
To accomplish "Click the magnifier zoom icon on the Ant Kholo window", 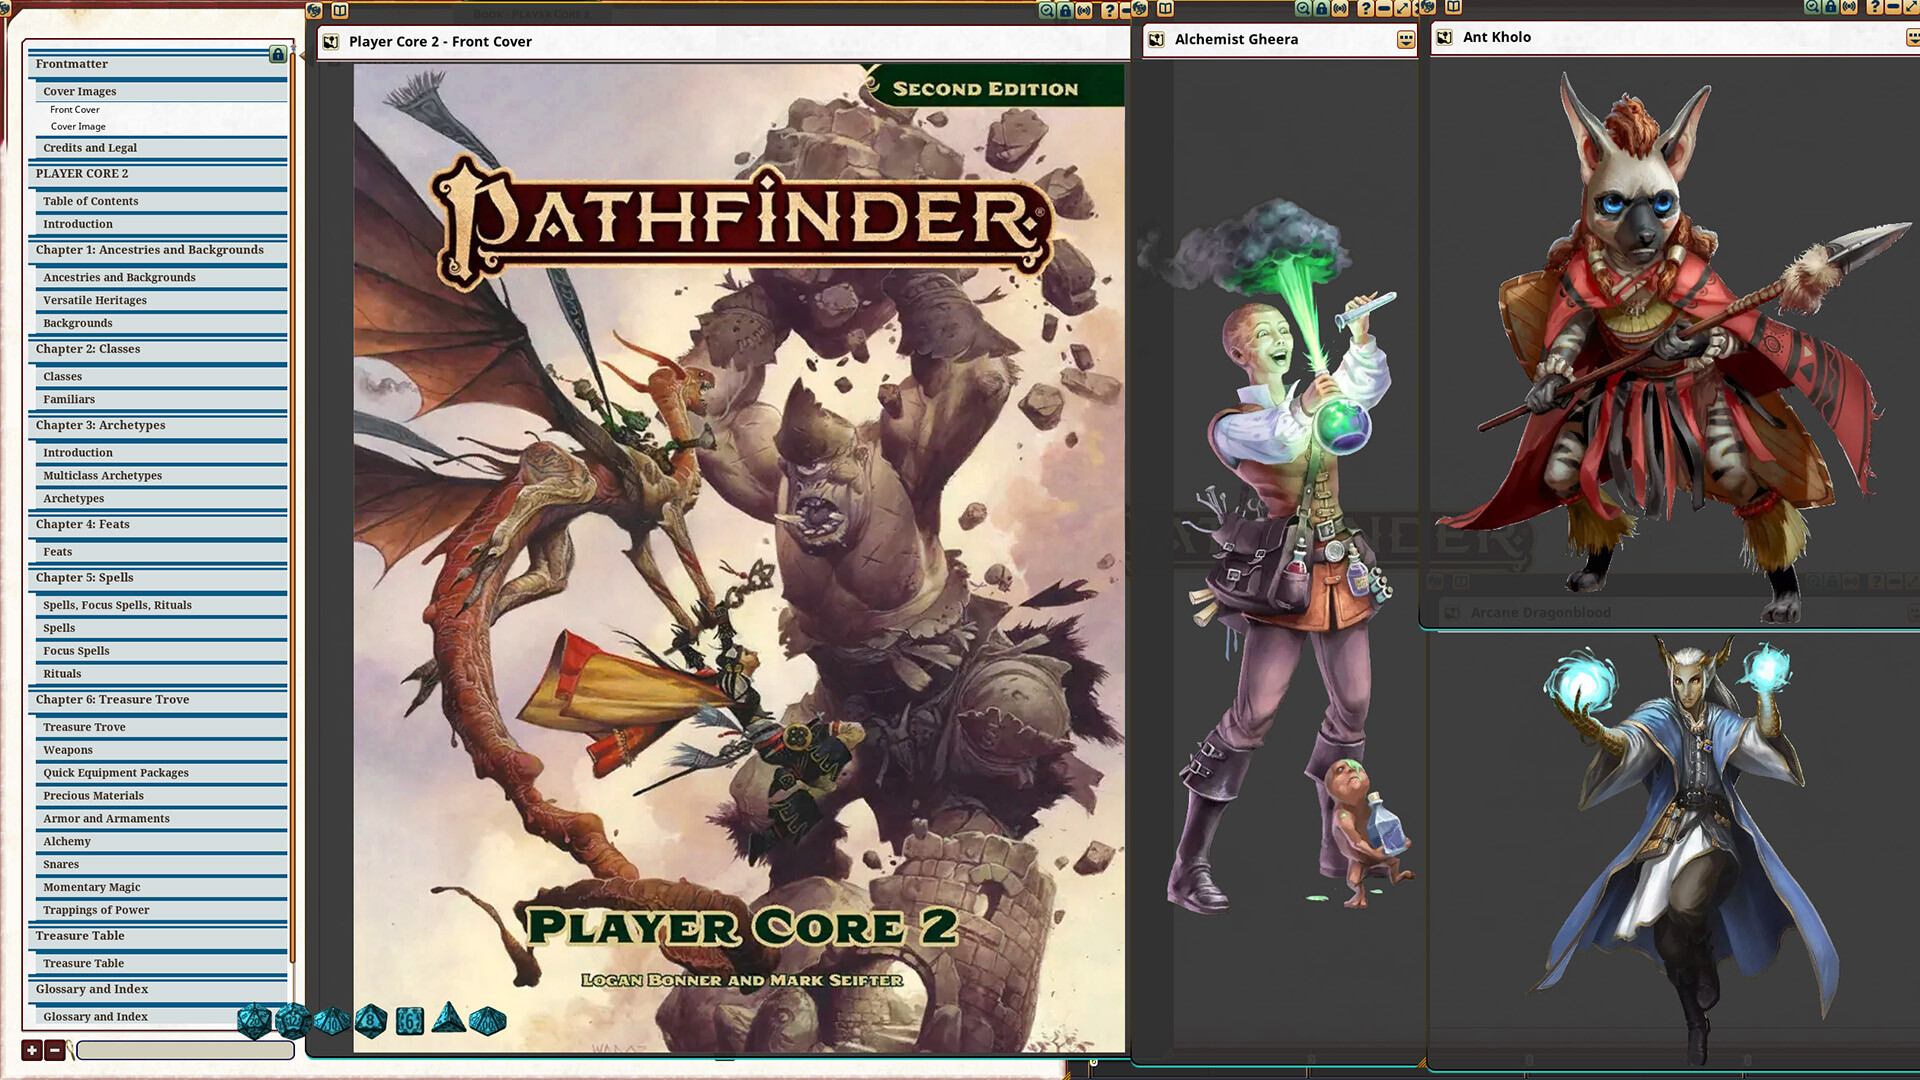I will point(1812,7).
